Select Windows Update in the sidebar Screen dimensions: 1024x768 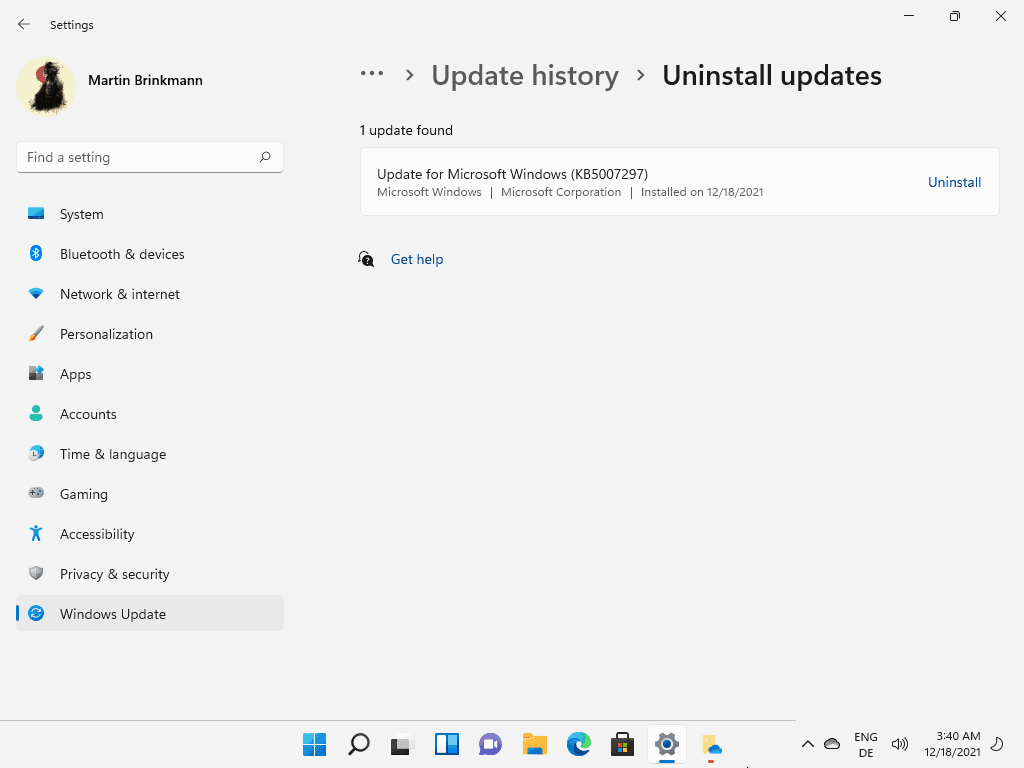coord(110,614)
